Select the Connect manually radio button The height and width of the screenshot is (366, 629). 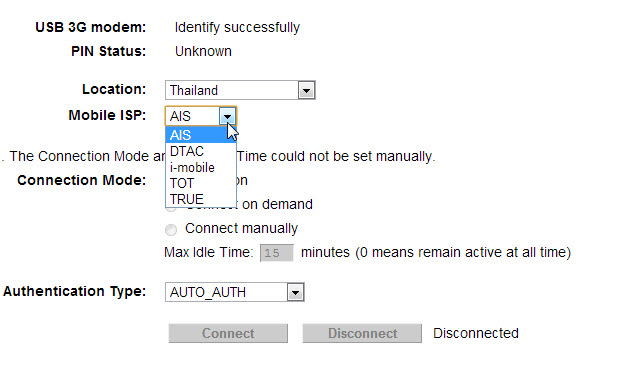pos(171,230)
